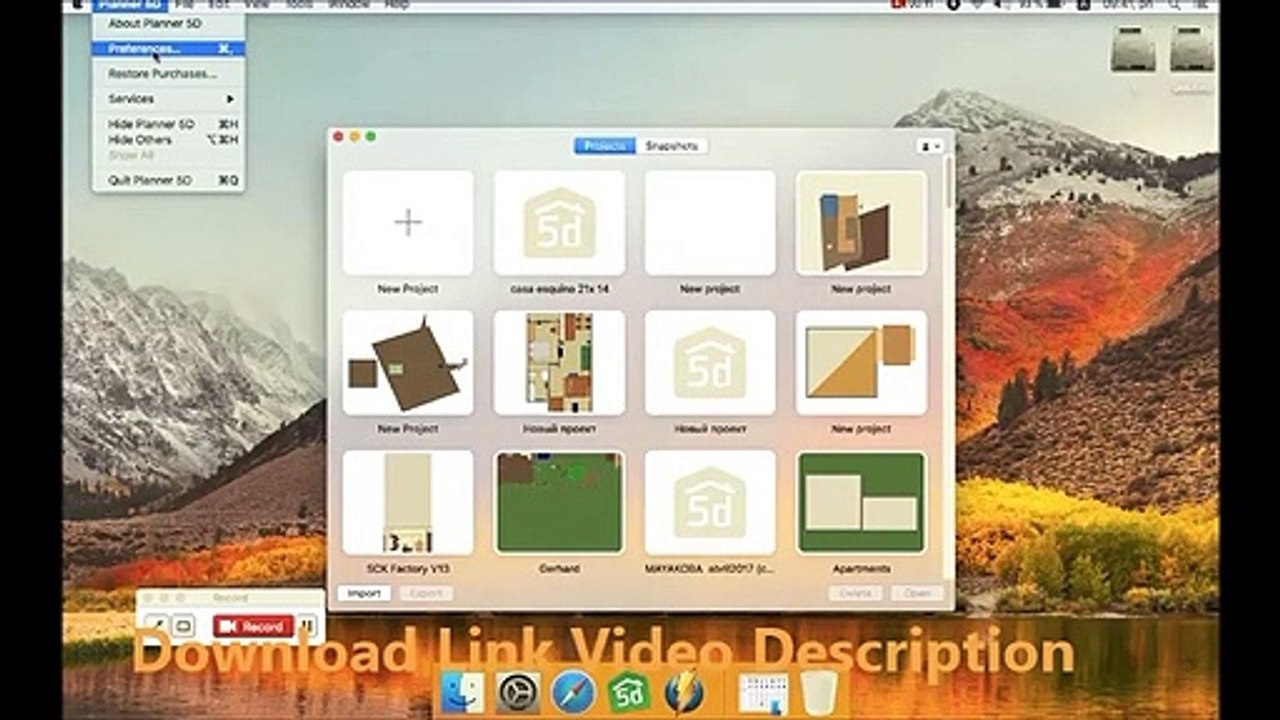Click the Export button
1280x720 pixels.
[x=426, y=593]
